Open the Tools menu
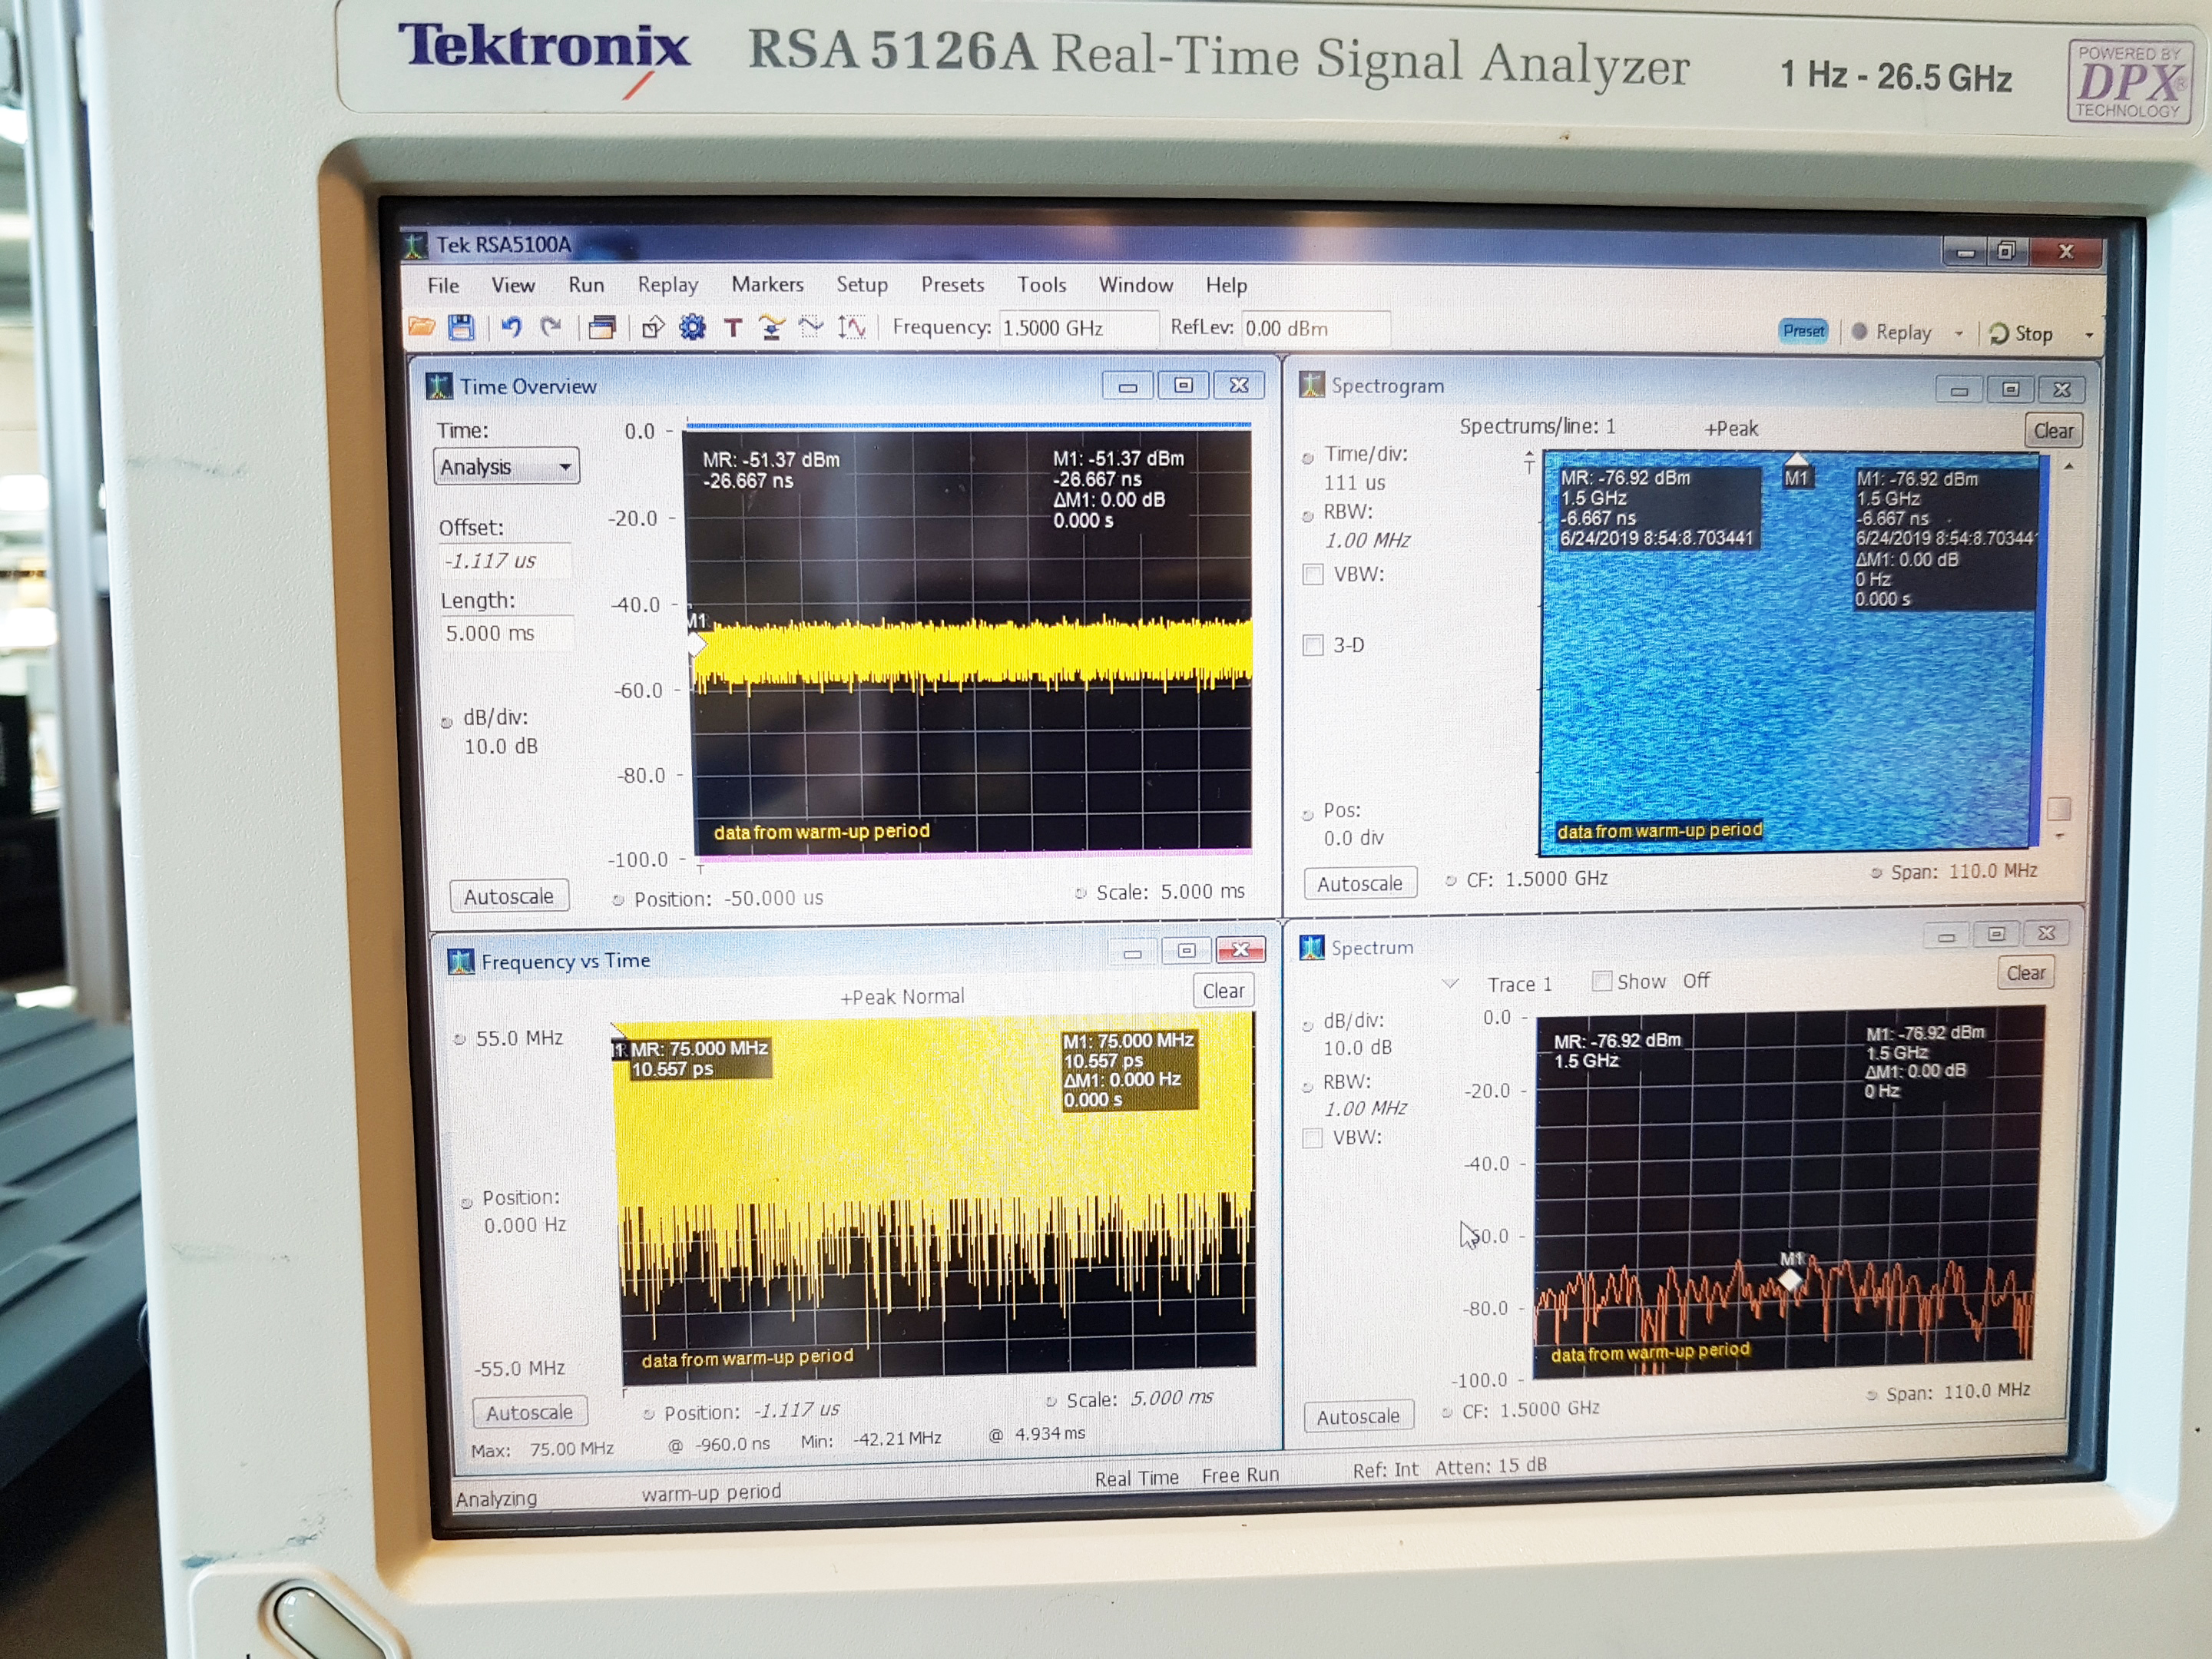This screenshot has width=2212, height=1659. coord(1042,284)
